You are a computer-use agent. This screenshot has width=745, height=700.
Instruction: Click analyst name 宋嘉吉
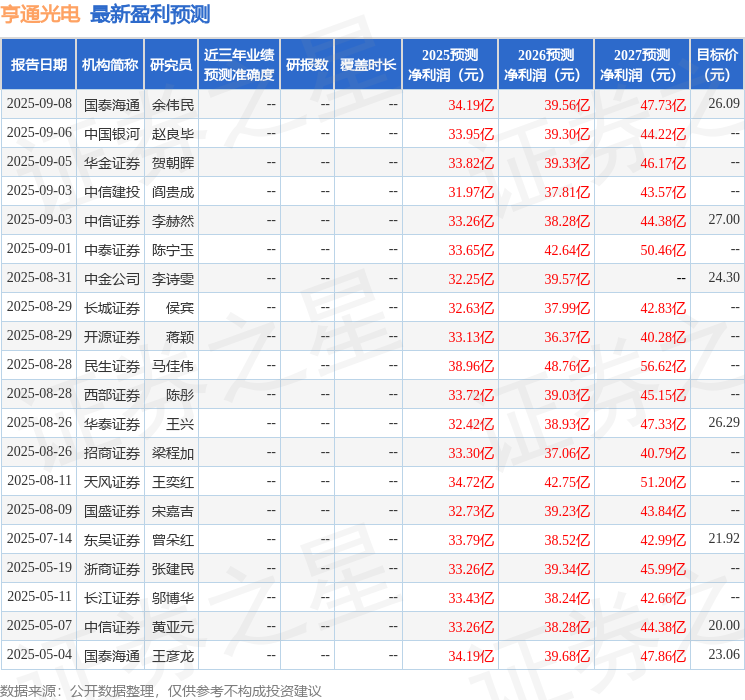[x=172, y=511]
